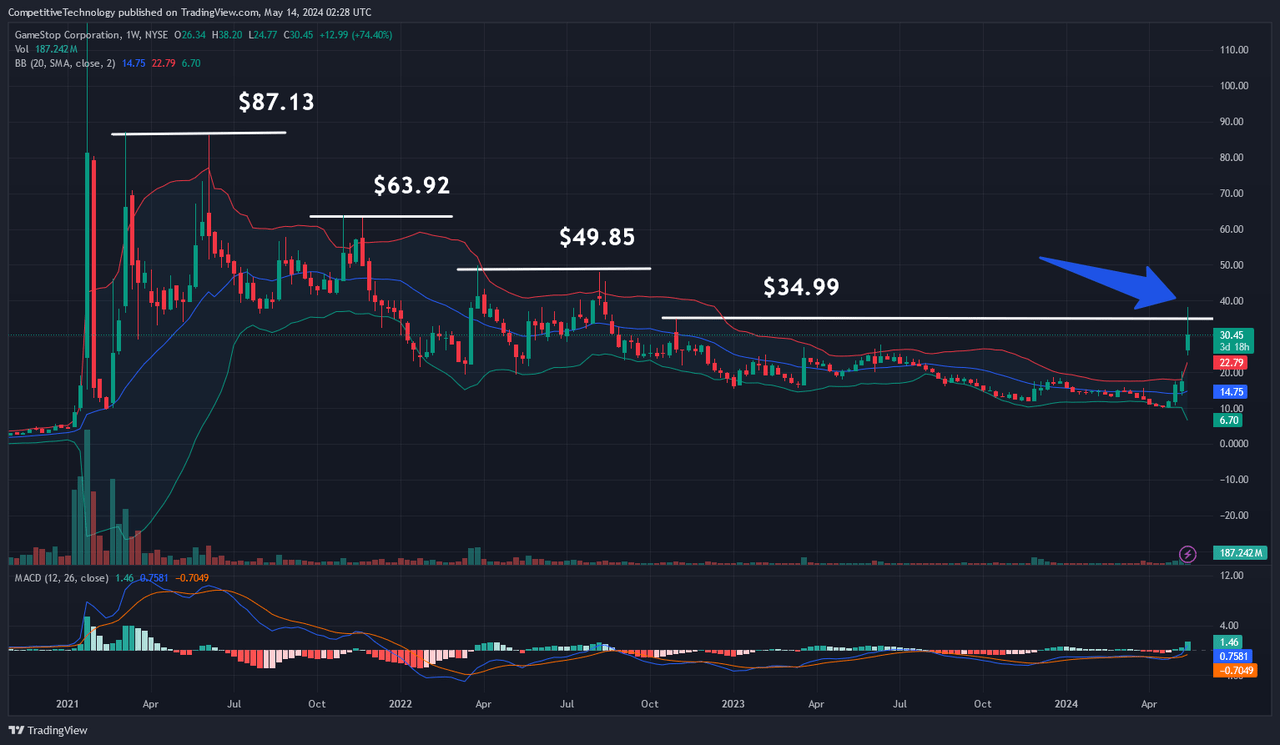Click the 2024 label on time axis

(x=1066, y=703)
